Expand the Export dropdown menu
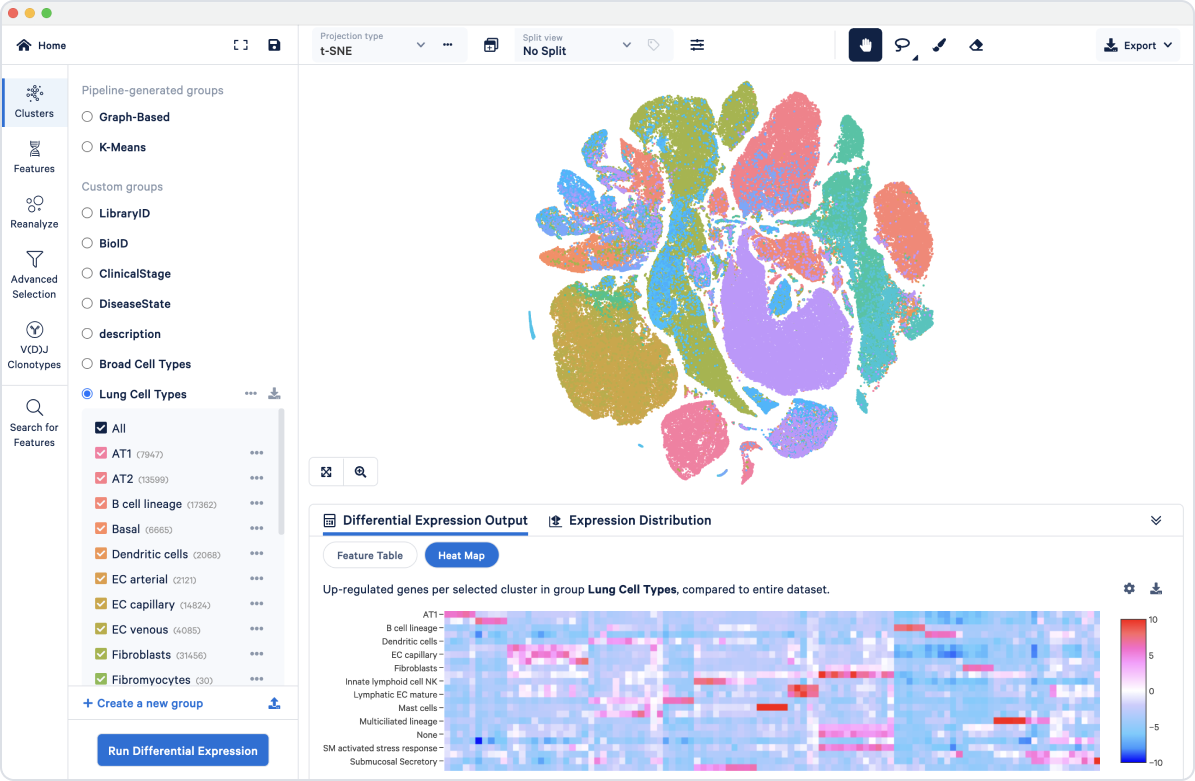The image size is (1195, 781). (x=1138, y=45)
